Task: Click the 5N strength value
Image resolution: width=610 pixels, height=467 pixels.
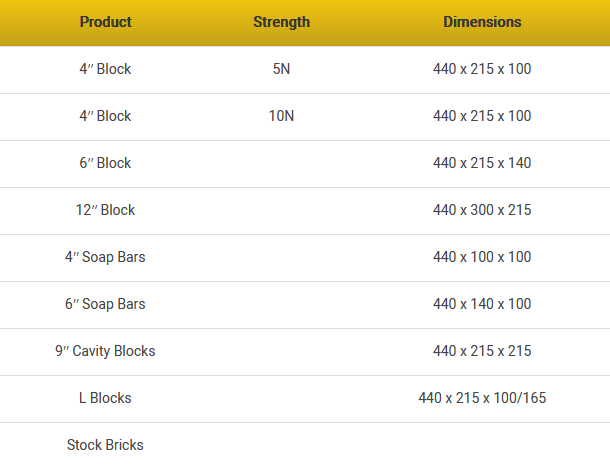Action: click(x=281, y=69)
